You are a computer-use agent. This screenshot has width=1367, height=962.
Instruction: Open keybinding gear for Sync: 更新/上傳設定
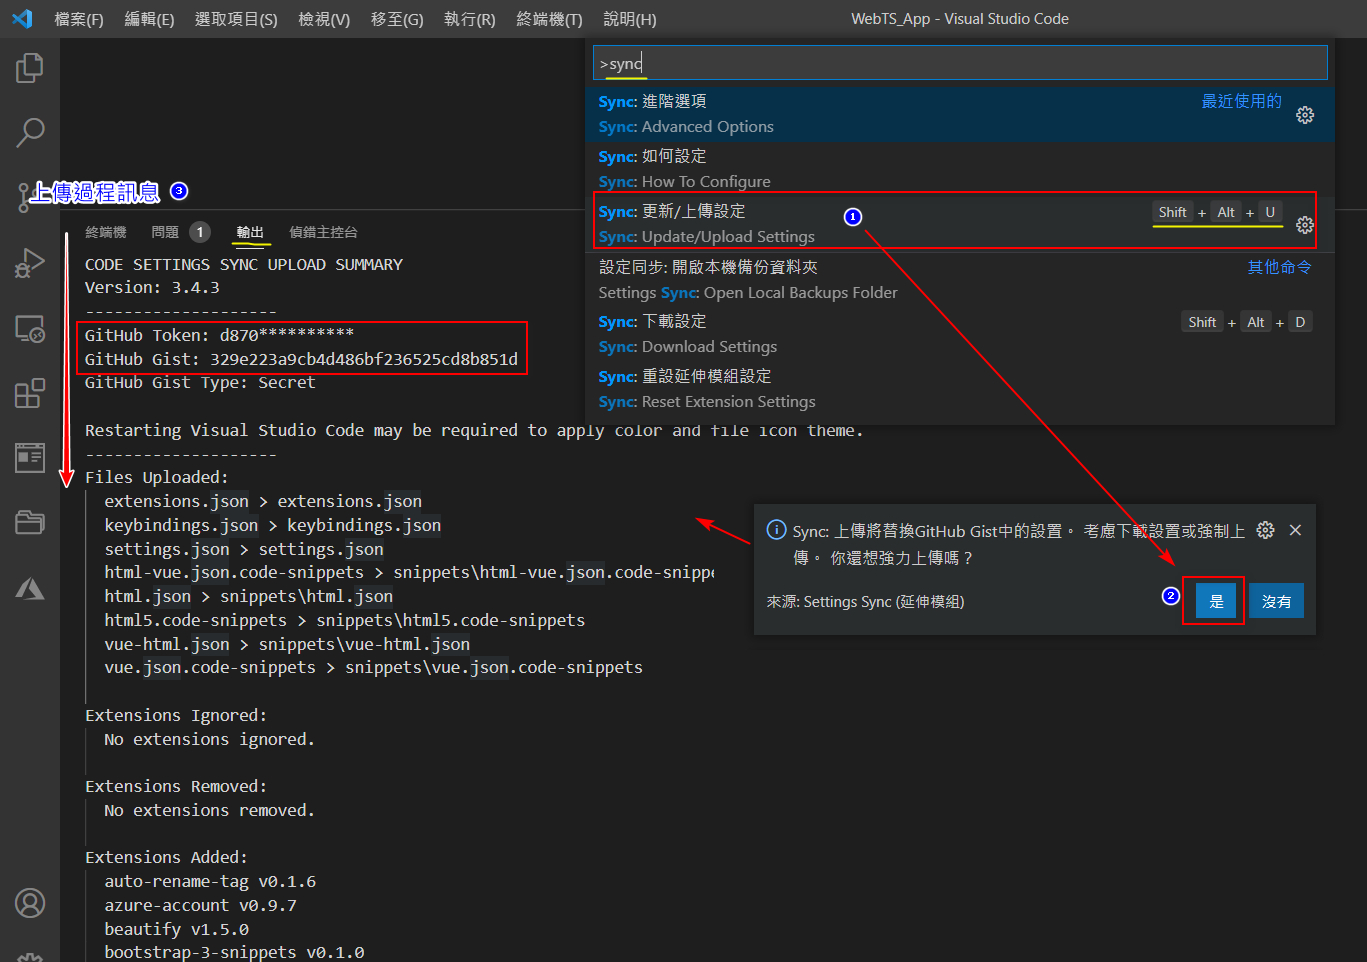[x=1305, y=225]
